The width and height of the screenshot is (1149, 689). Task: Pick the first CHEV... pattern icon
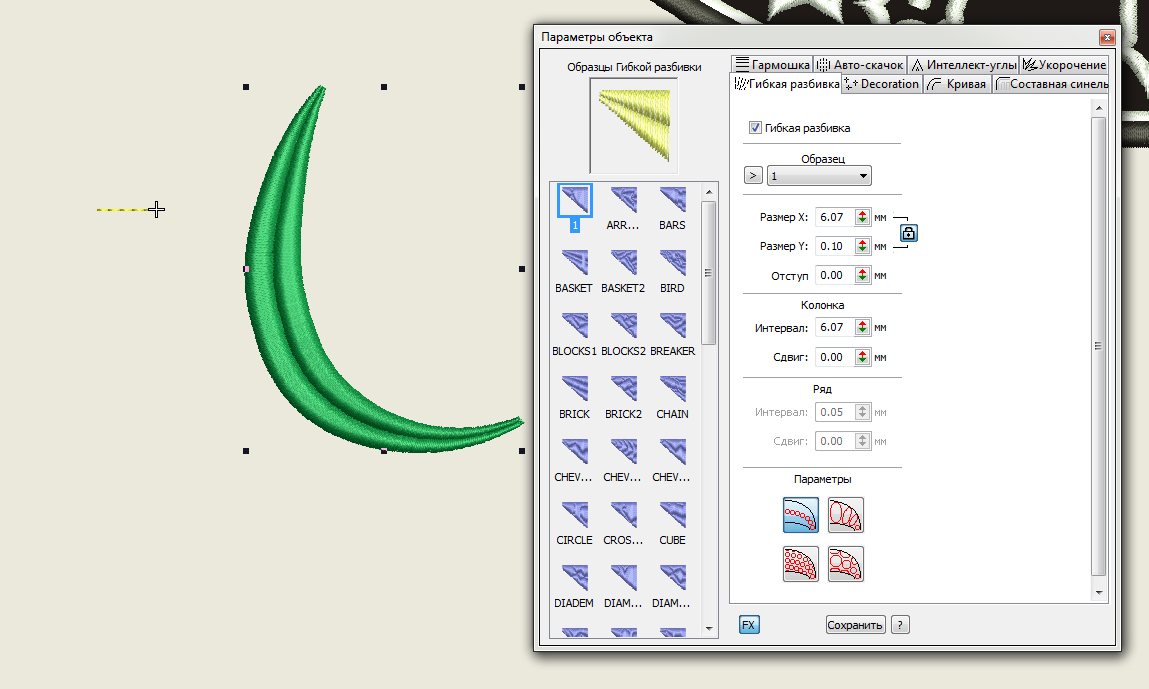click(x=574, y=452)
